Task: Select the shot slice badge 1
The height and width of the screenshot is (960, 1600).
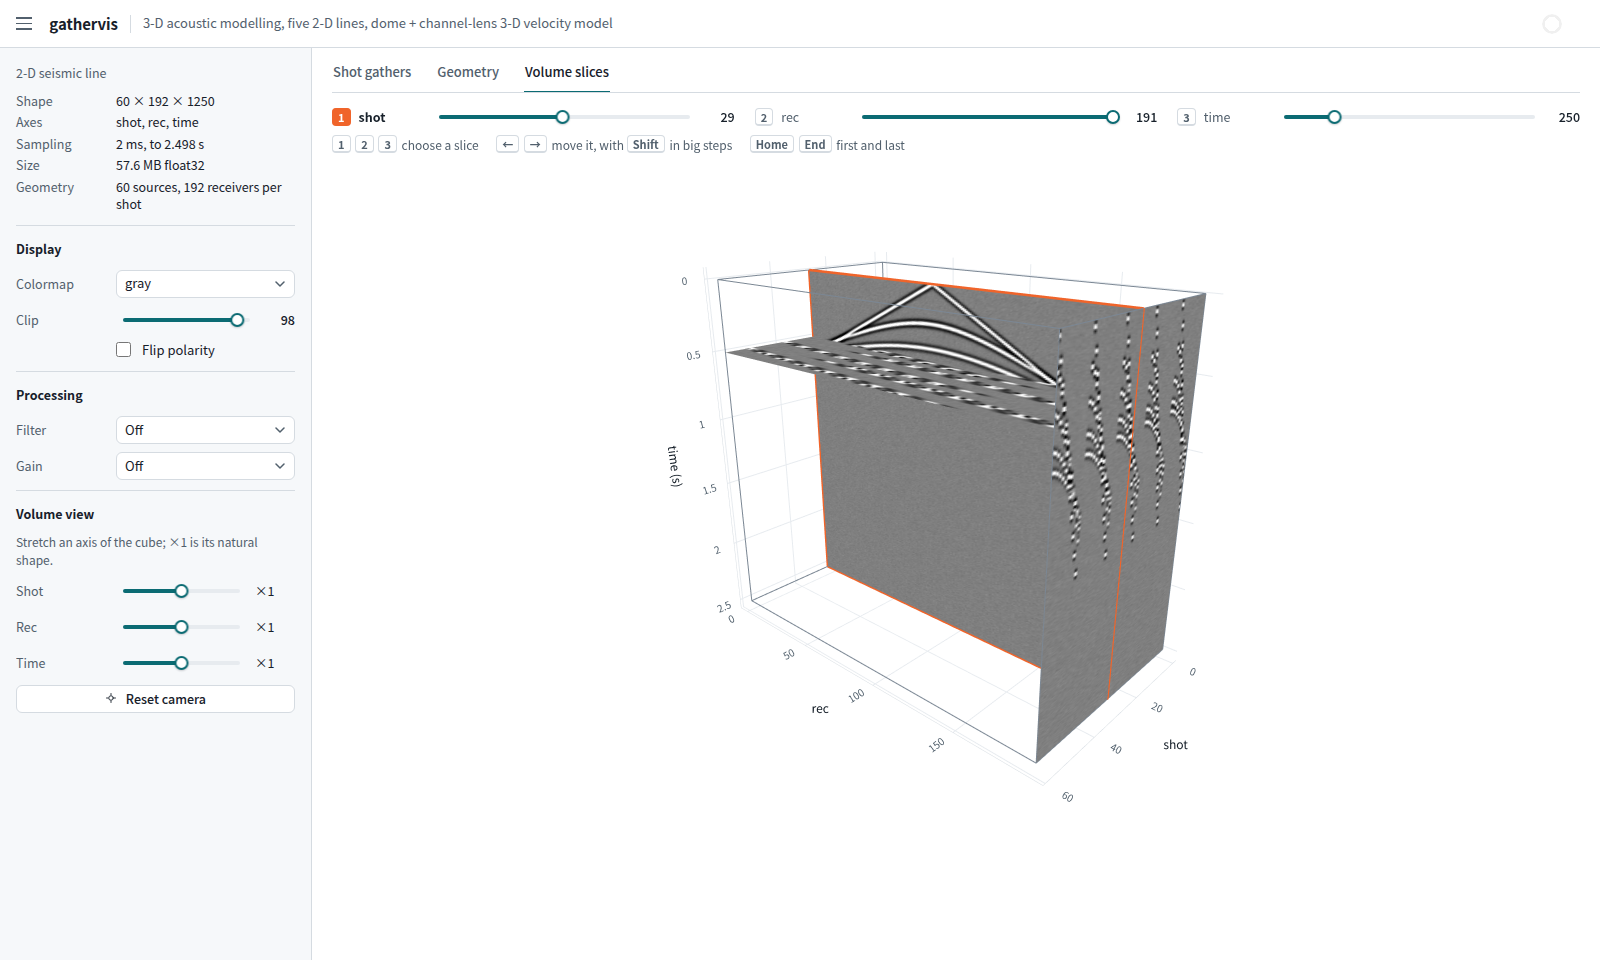Action: [x=341, y=117]
